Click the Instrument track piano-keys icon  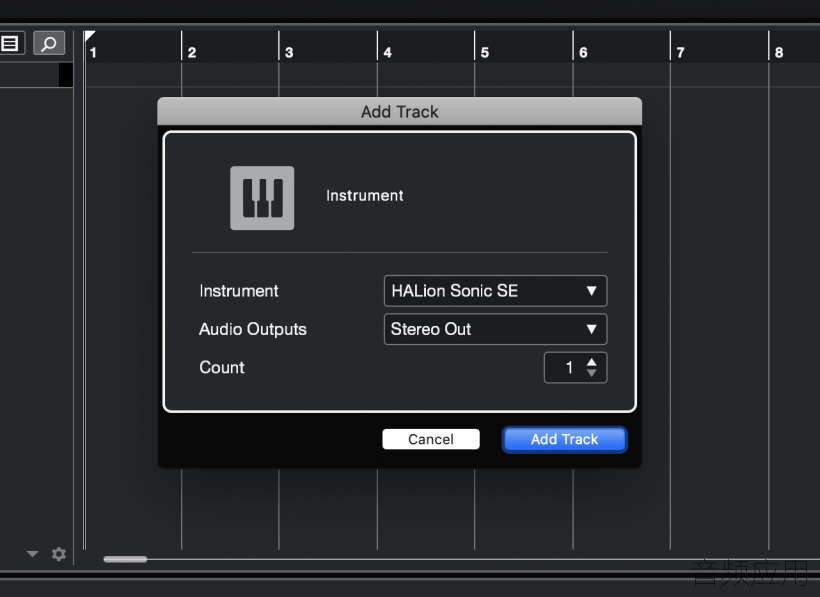tap(262, 198)
